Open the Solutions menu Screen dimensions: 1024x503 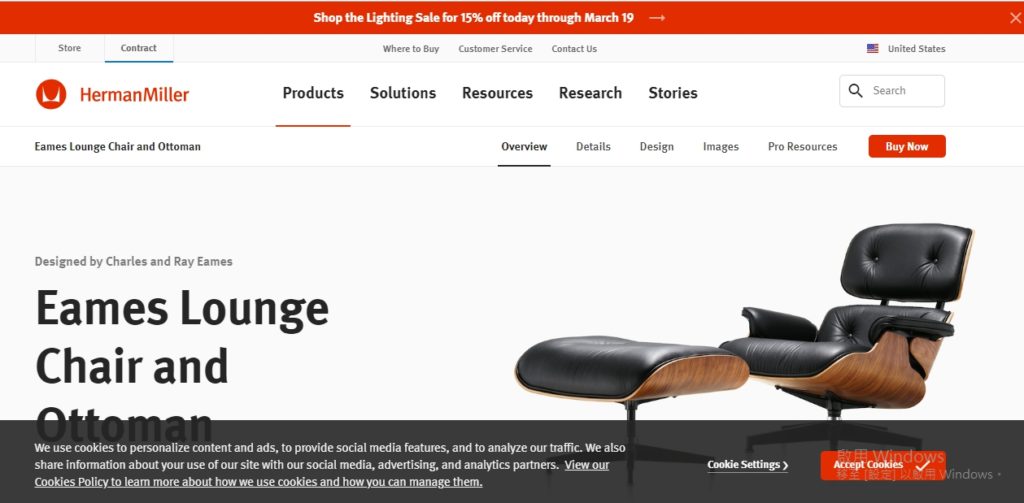click(x=403, y=93)
